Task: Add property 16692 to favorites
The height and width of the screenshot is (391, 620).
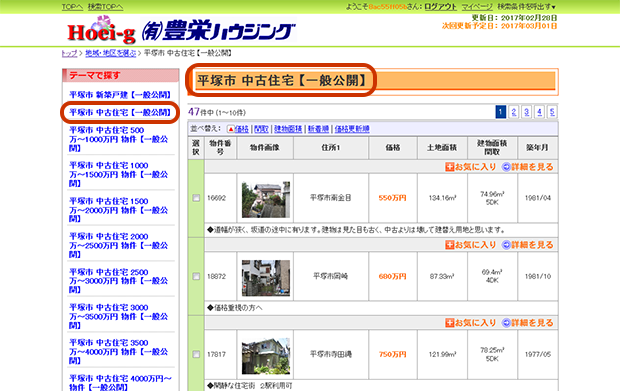Action: [x=471, y=167]
